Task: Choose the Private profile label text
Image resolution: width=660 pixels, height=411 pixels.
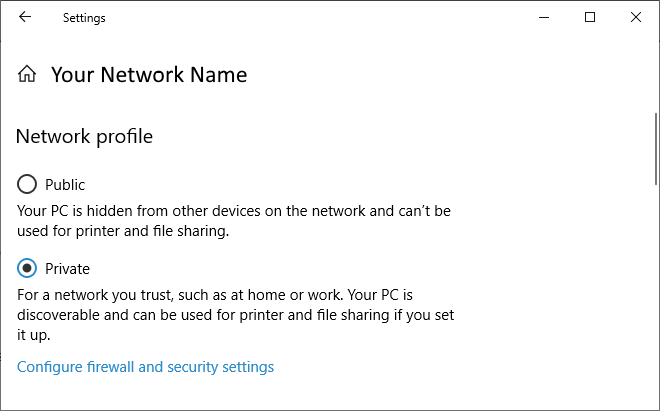Action: (67, 269)
